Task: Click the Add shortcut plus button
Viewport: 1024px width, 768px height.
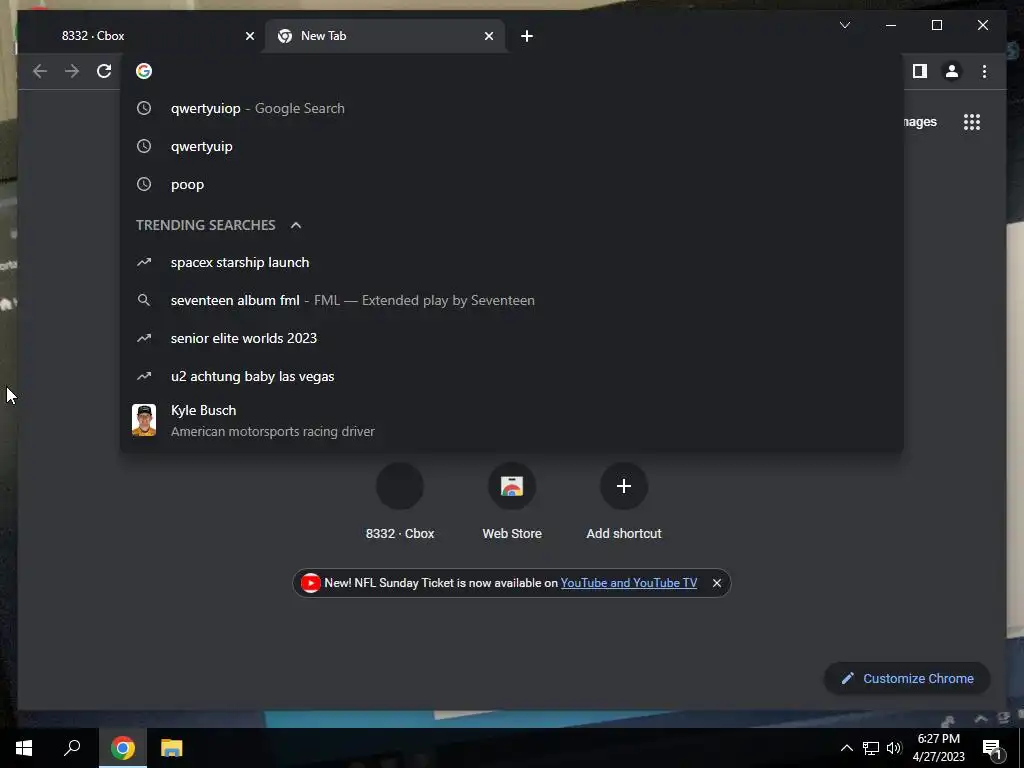Action: [x=624, y=486]
